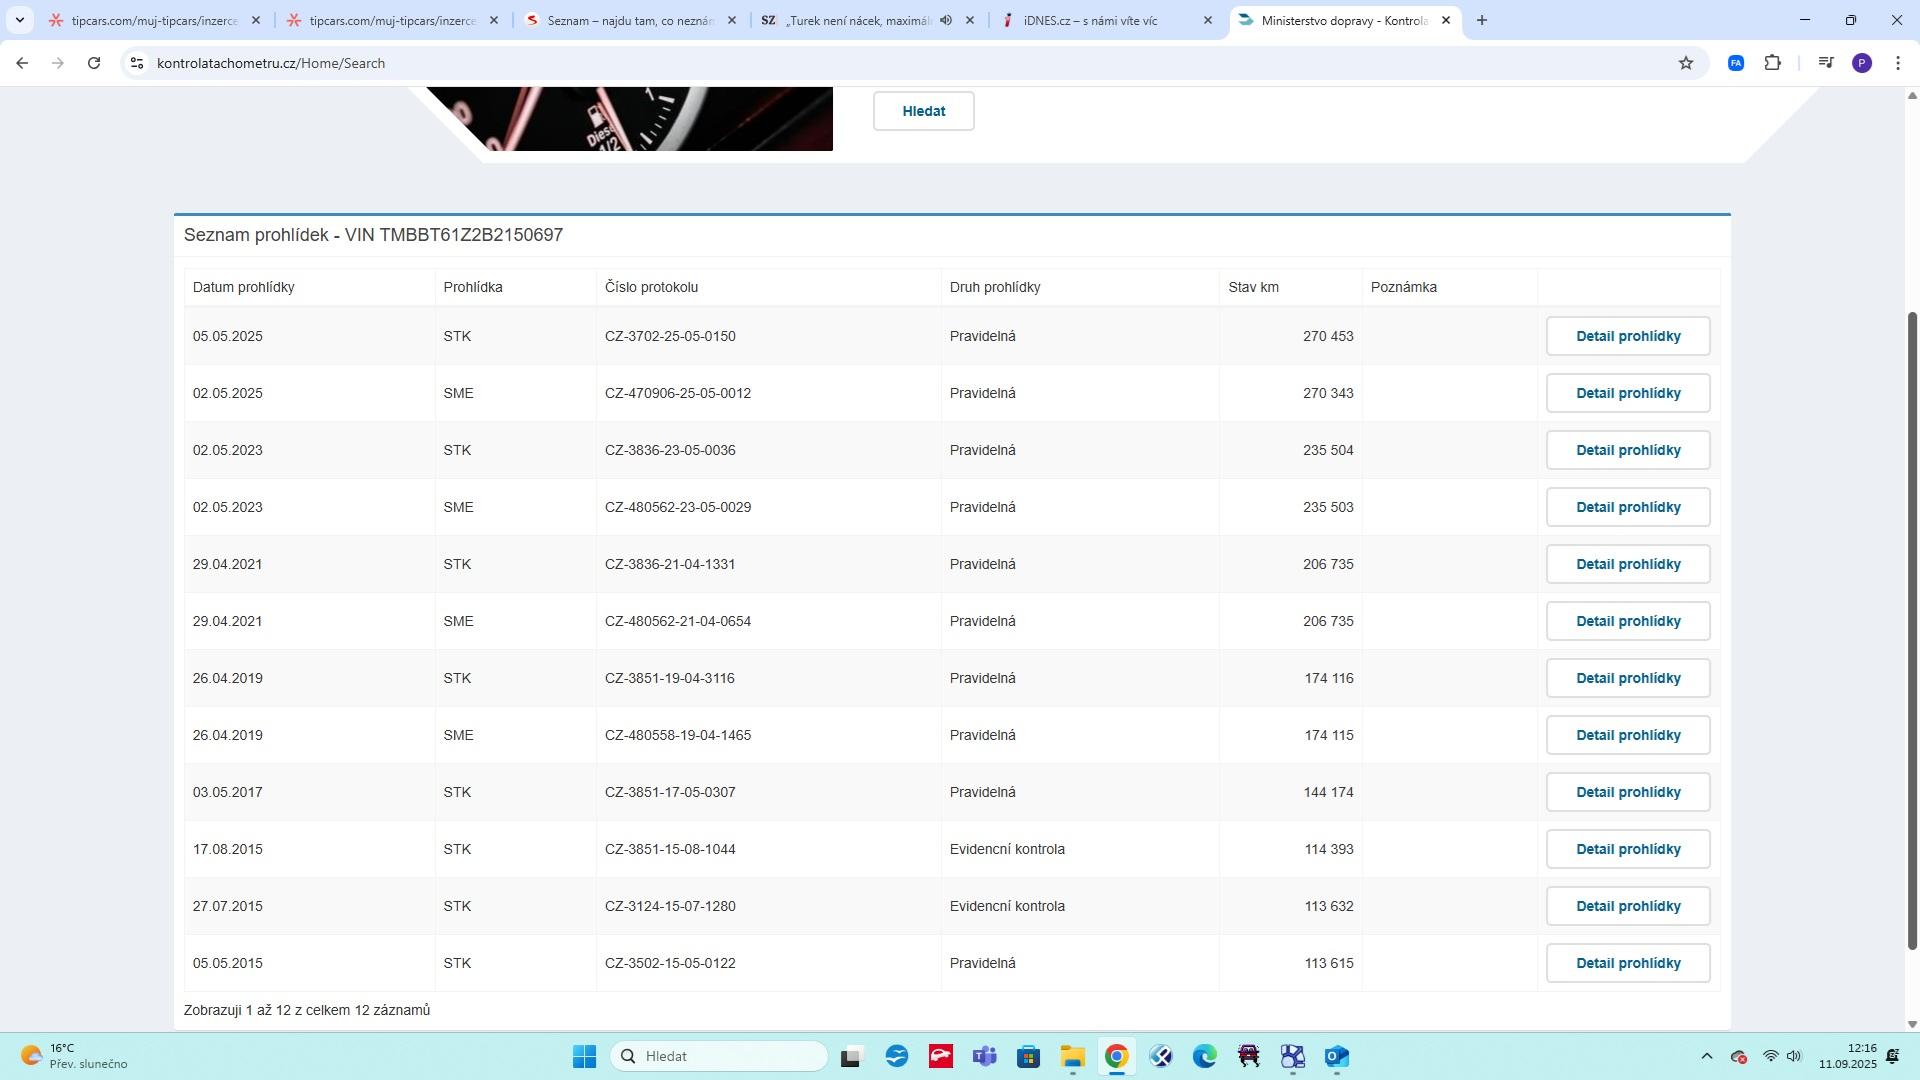Open Detail prohlídky for 17.08.2015 inspection
The height and width of the screenshot is (1080, 1920).
(1627, 849)
